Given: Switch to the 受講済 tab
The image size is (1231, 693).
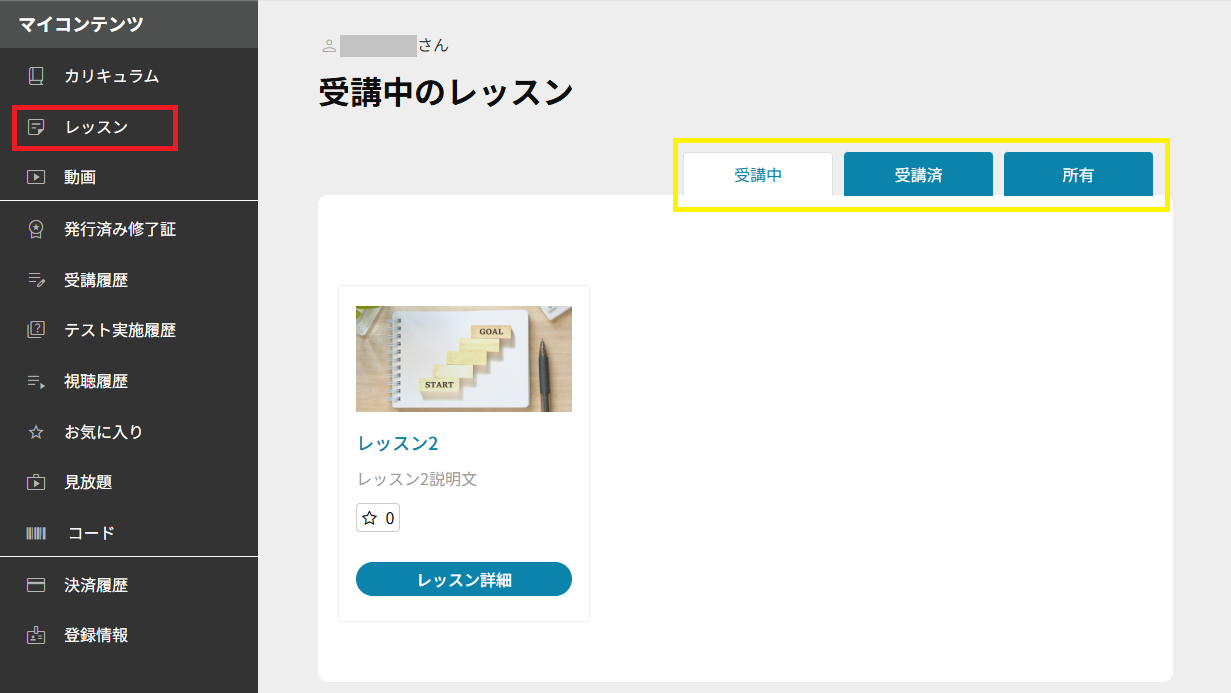Looking at the screenshot, I should [x=918, y=175].
